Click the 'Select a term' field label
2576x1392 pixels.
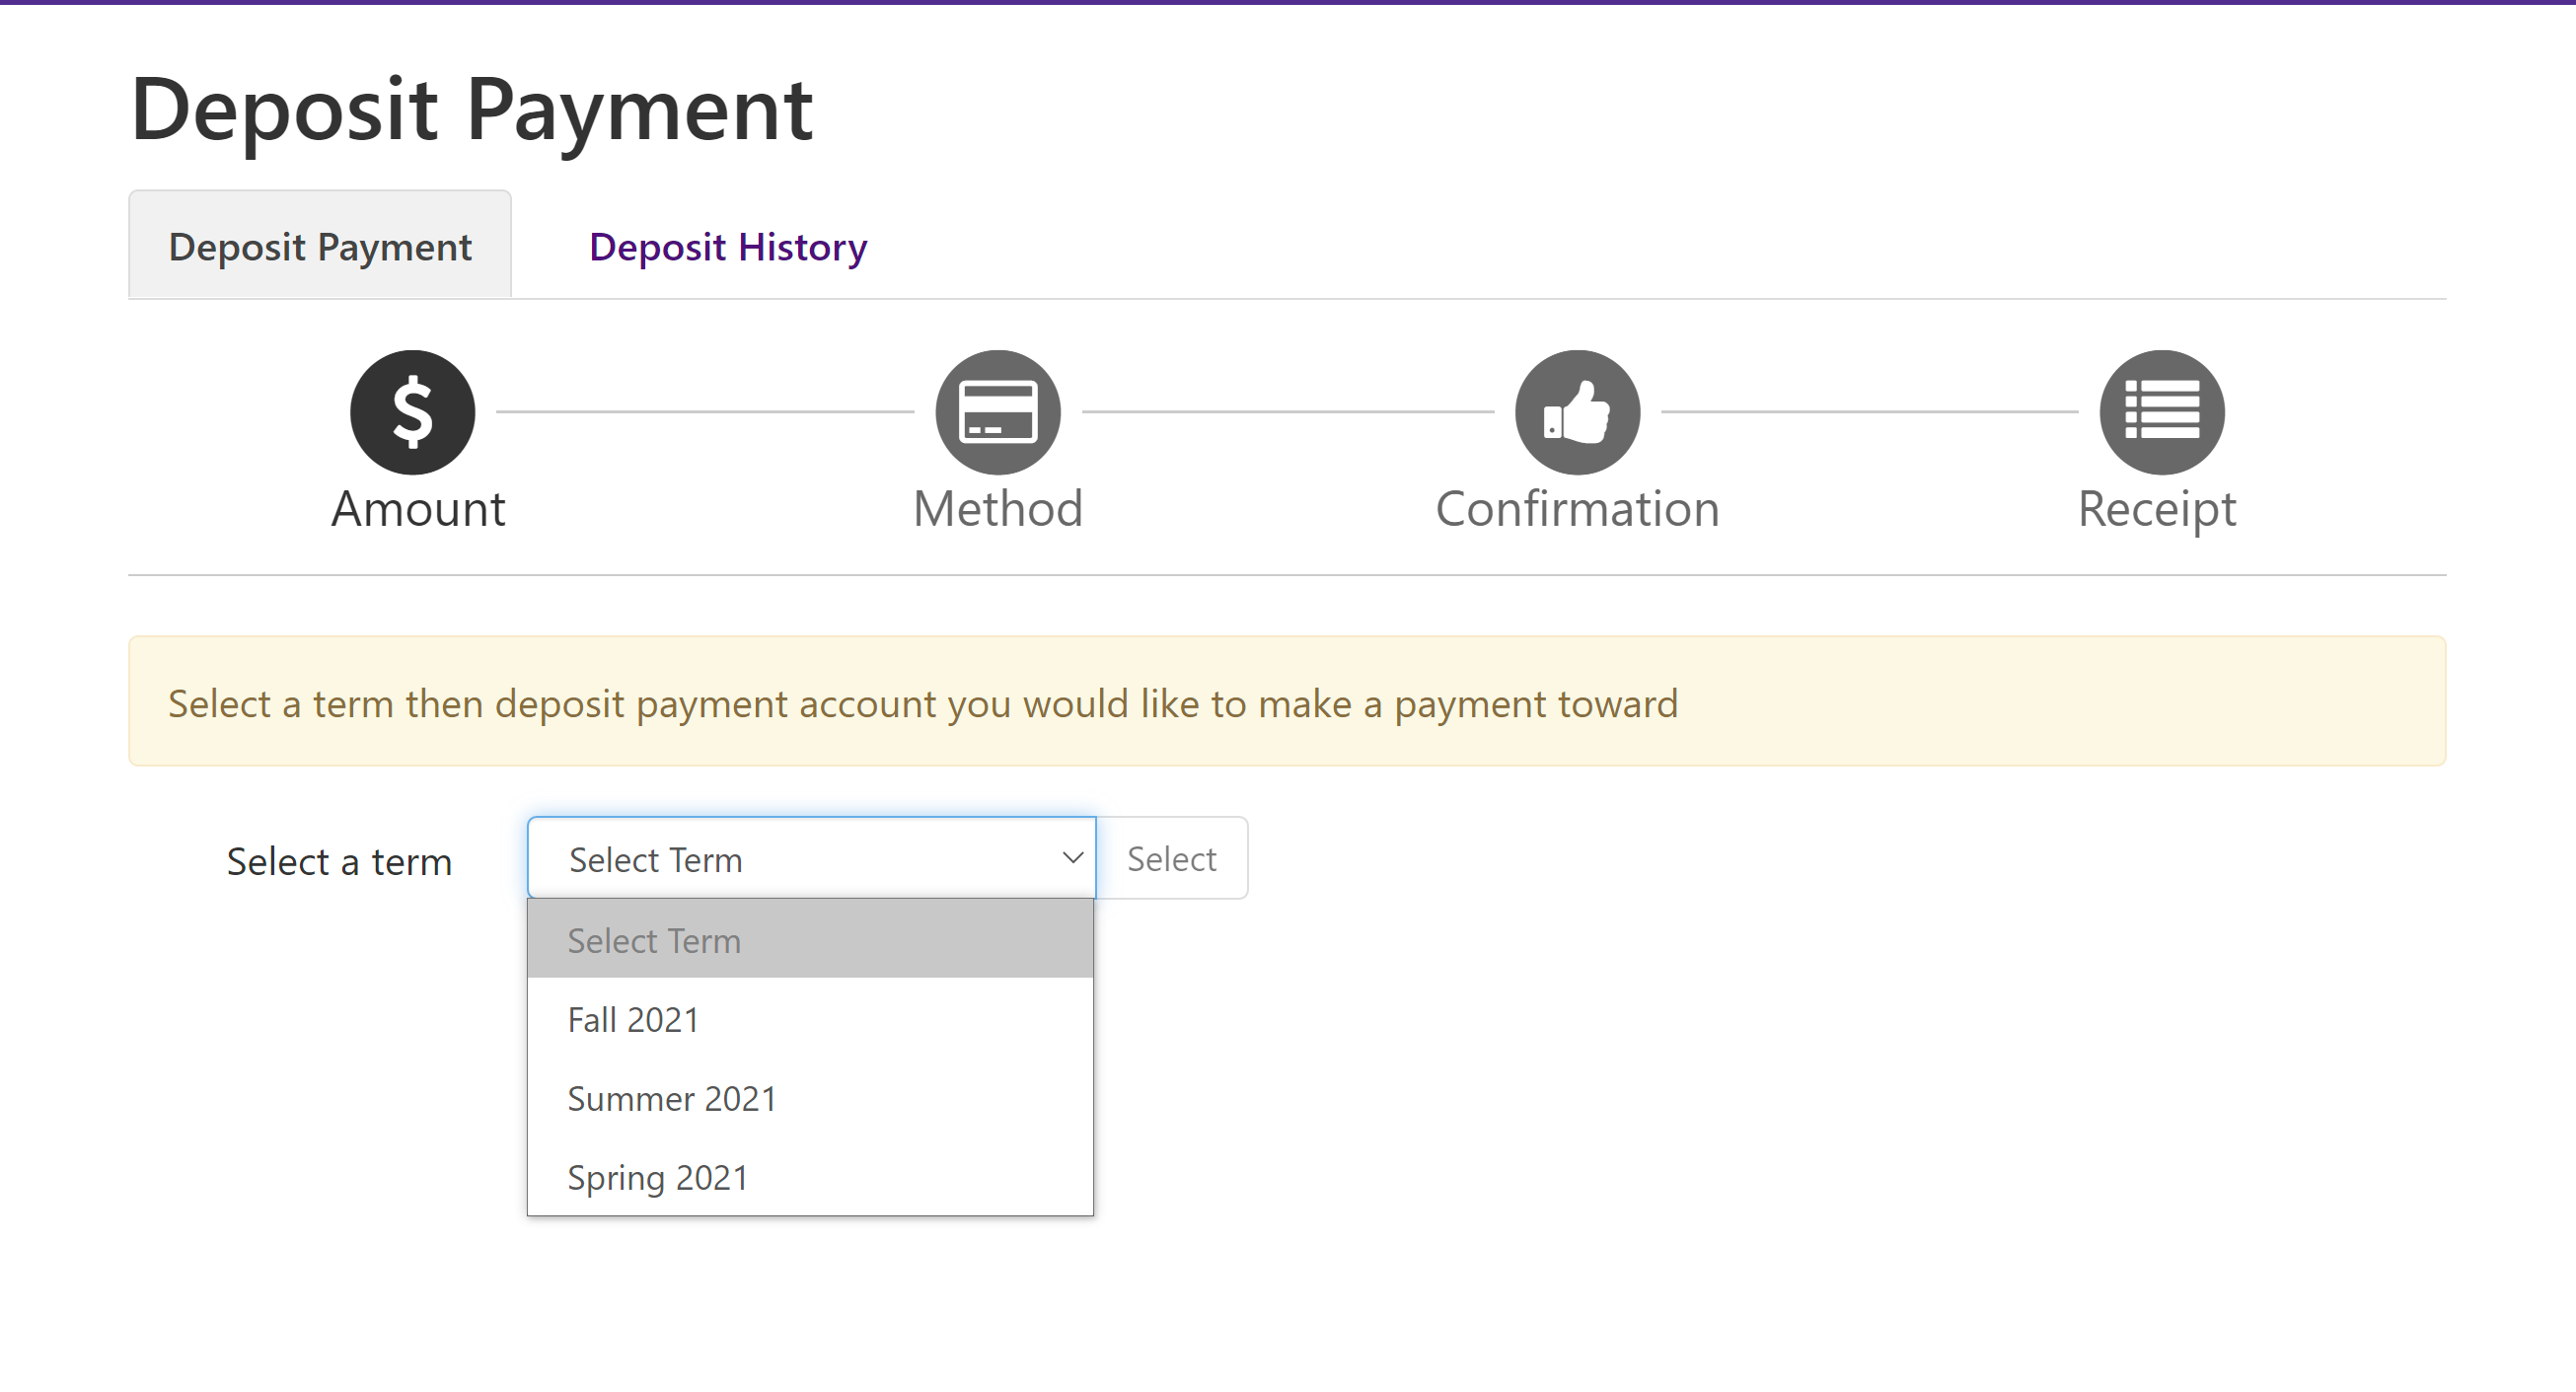click(339, 861)
